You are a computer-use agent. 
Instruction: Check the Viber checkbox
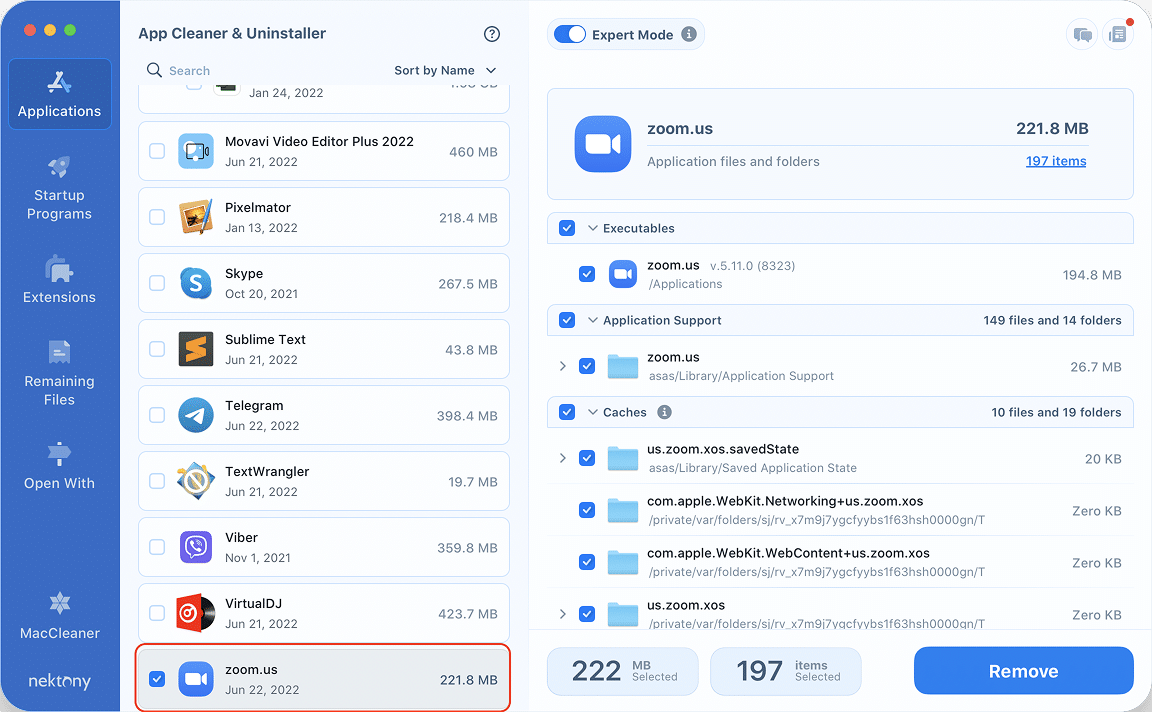tap(157, 547)
